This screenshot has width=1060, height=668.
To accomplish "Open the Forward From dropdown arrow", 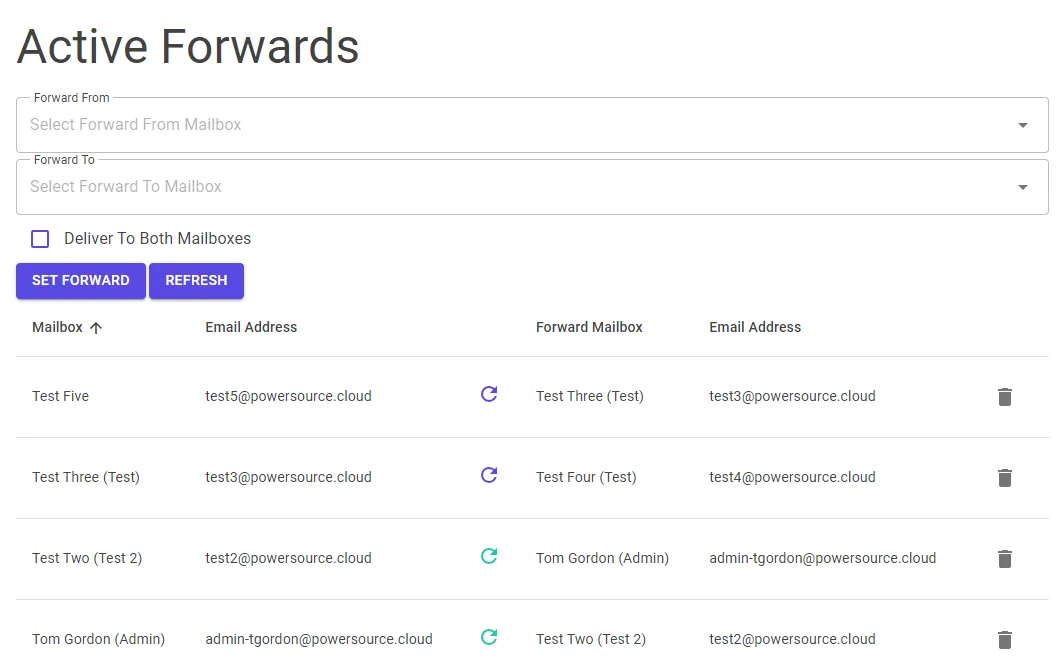I will [1023, 125].
